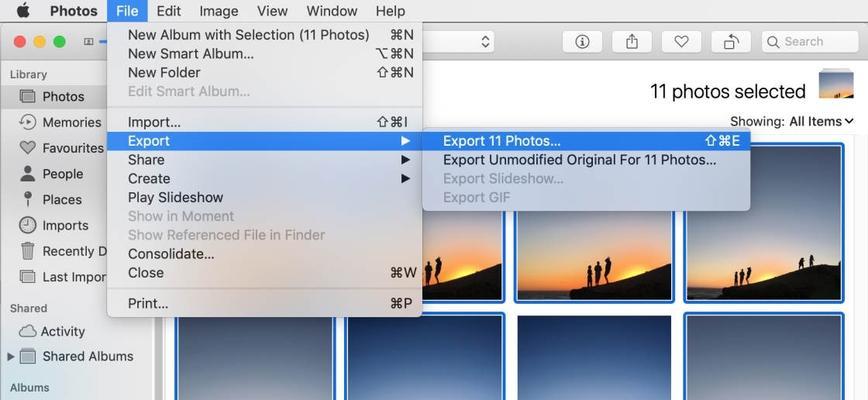
Task: Open the Showing: All Items dropdown
Action: coord(792,121)
